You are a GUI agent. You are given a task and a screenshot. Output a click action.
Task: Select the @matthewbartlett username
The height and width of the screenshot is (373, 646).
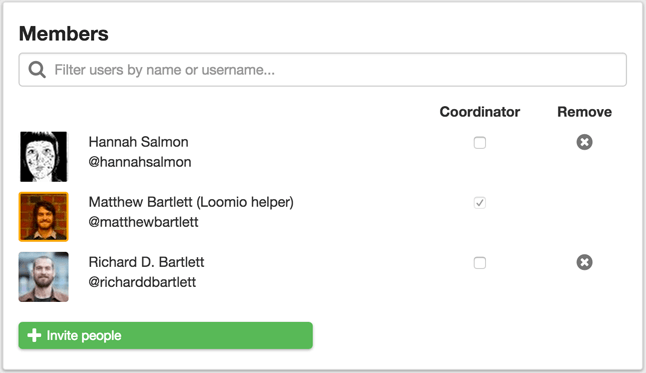click(x=143, y=222)
